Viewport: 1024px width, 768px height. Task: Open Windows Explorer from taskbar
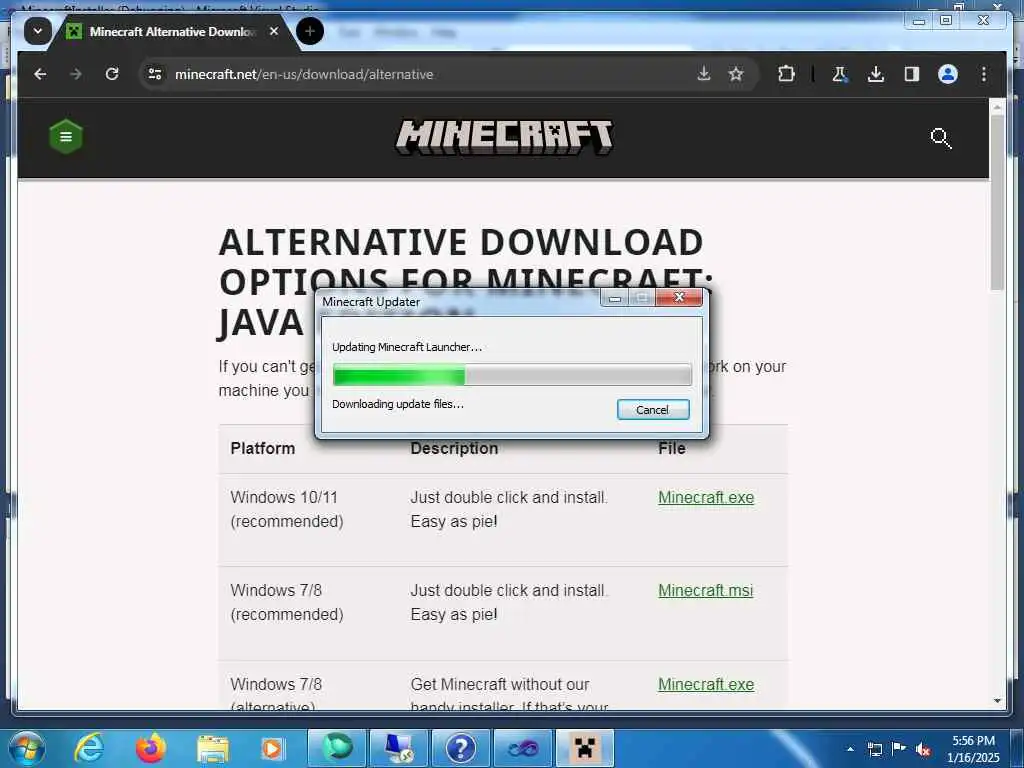[x=213, y=748]
